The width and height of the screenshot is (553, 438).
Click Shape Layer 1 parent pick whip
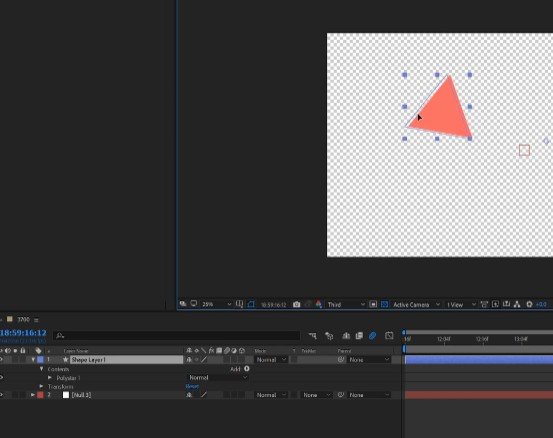341,360
